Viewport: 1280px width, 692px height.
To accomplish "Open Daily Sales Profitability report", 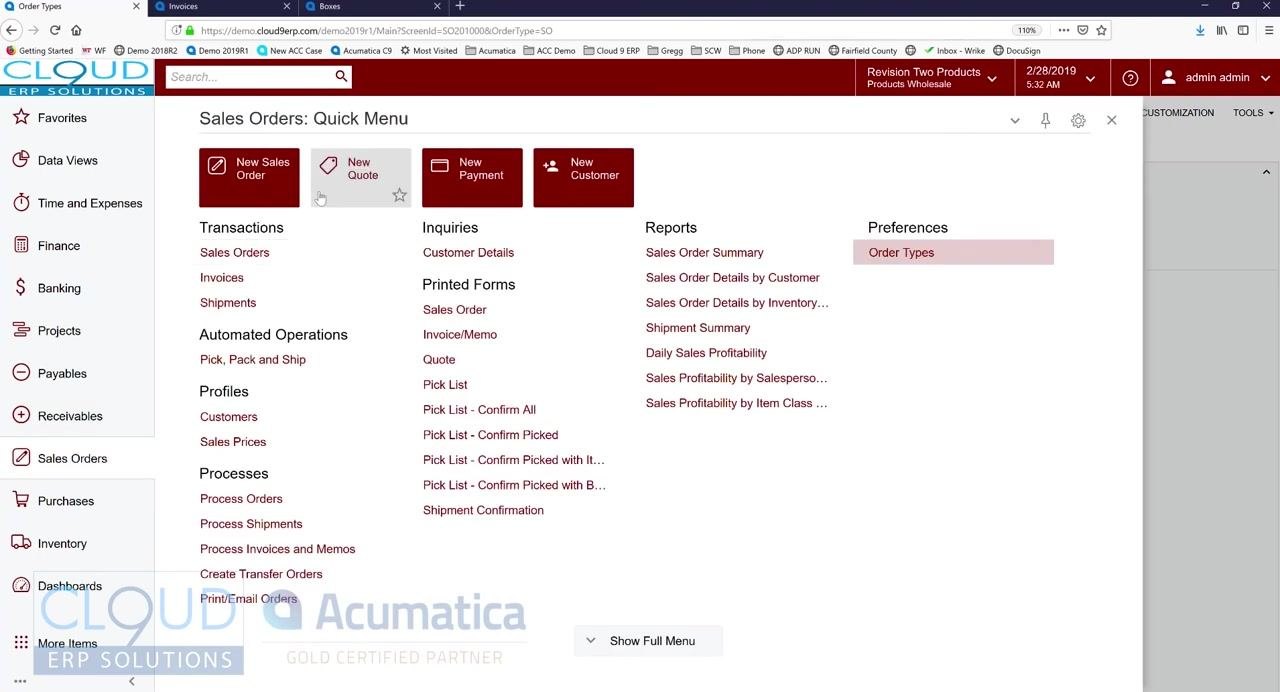I will click(x=706, y=353).
